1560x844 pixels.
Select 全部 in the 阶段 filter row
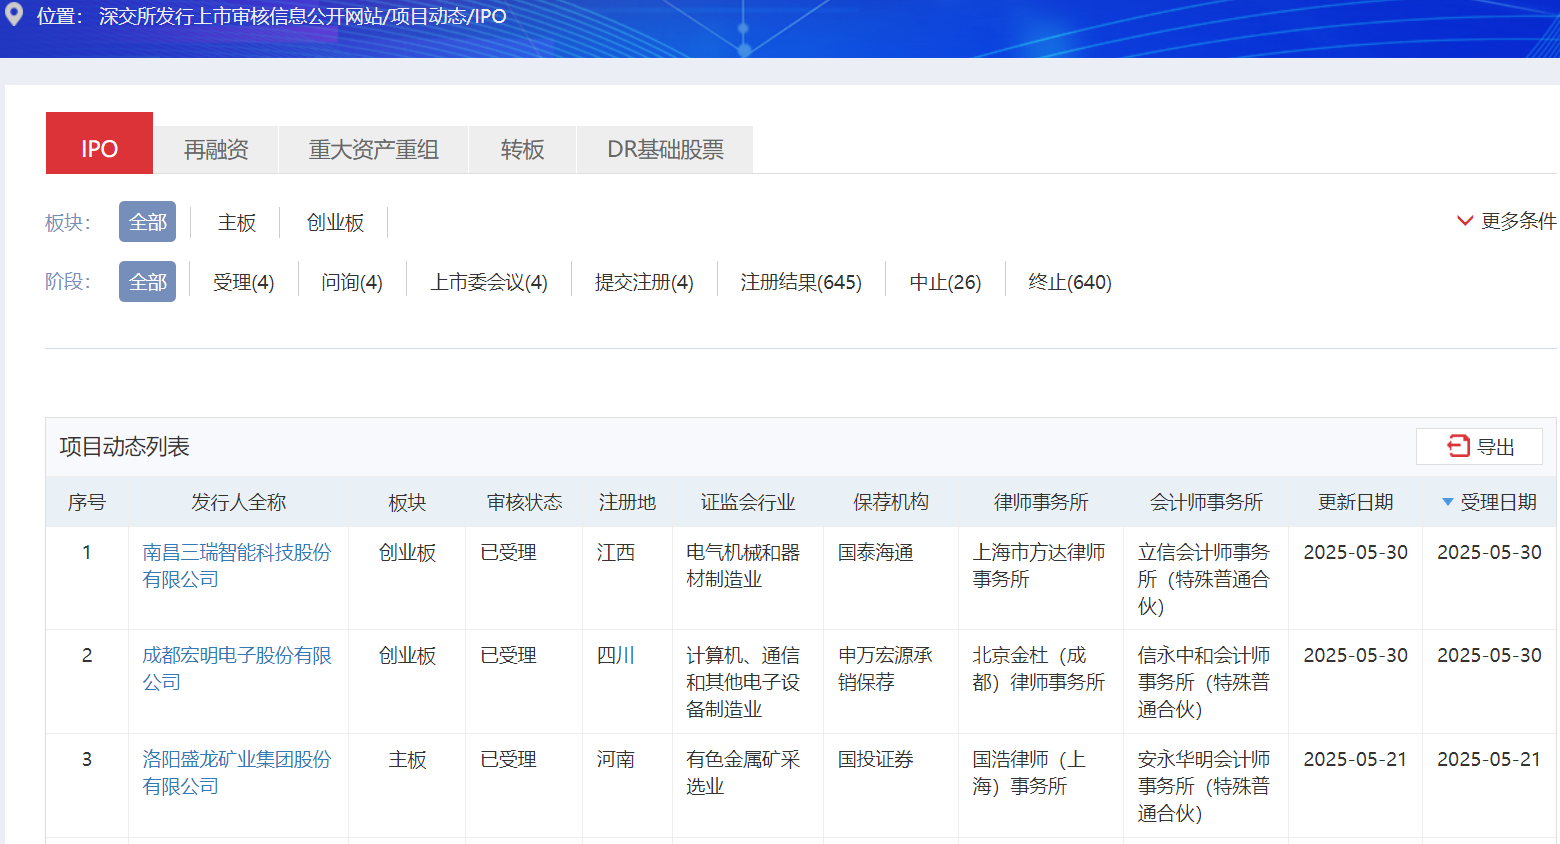147,282
